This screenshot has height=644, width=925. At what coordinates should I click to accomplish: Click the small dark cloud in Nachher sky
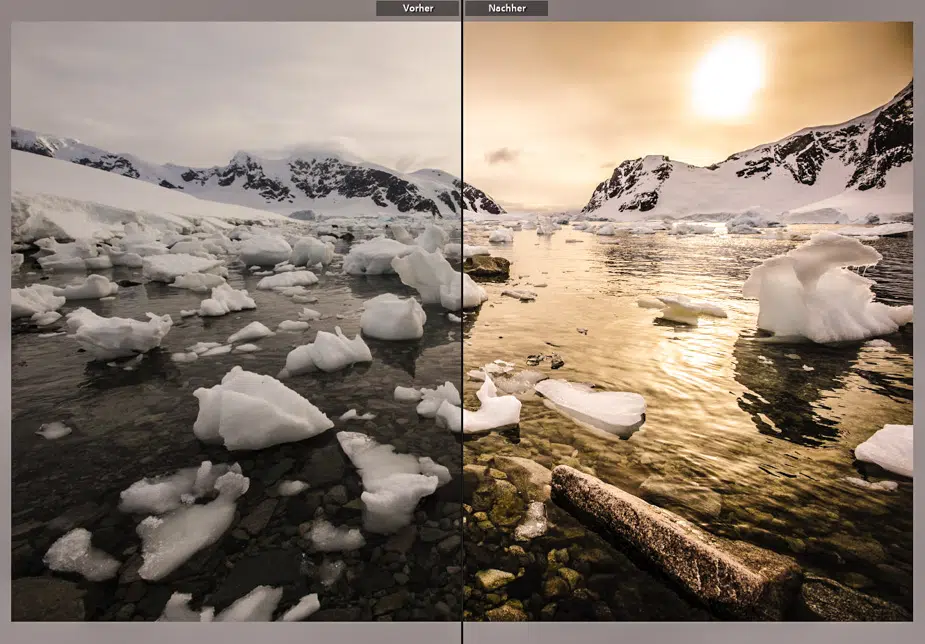click(x=503, y=155)
